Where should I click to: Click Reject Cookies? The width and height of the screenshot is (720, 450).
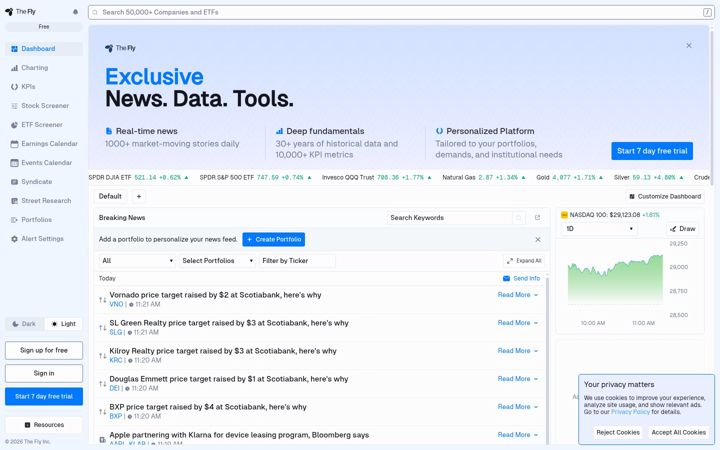(618, 433)
